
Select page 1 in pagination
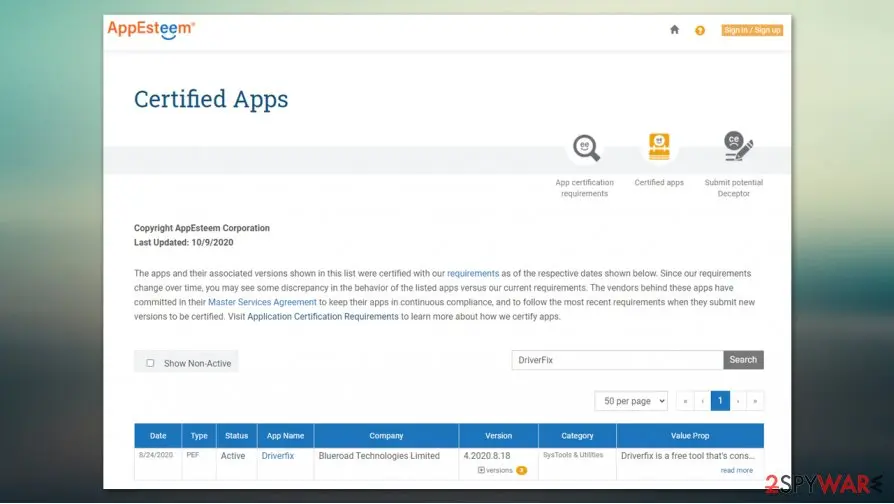pyautogui.click(x=720, y=401)
